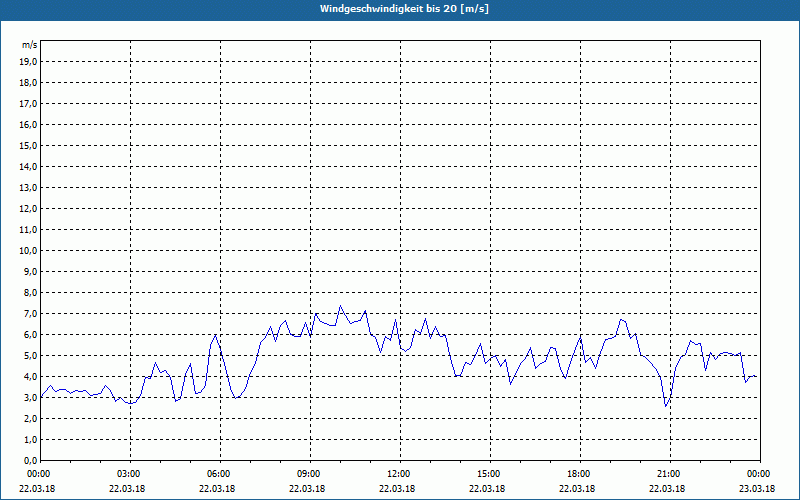The image size is (800, 500).
Task: Click the 18:00 time axis label
Action: coord(580,474)
